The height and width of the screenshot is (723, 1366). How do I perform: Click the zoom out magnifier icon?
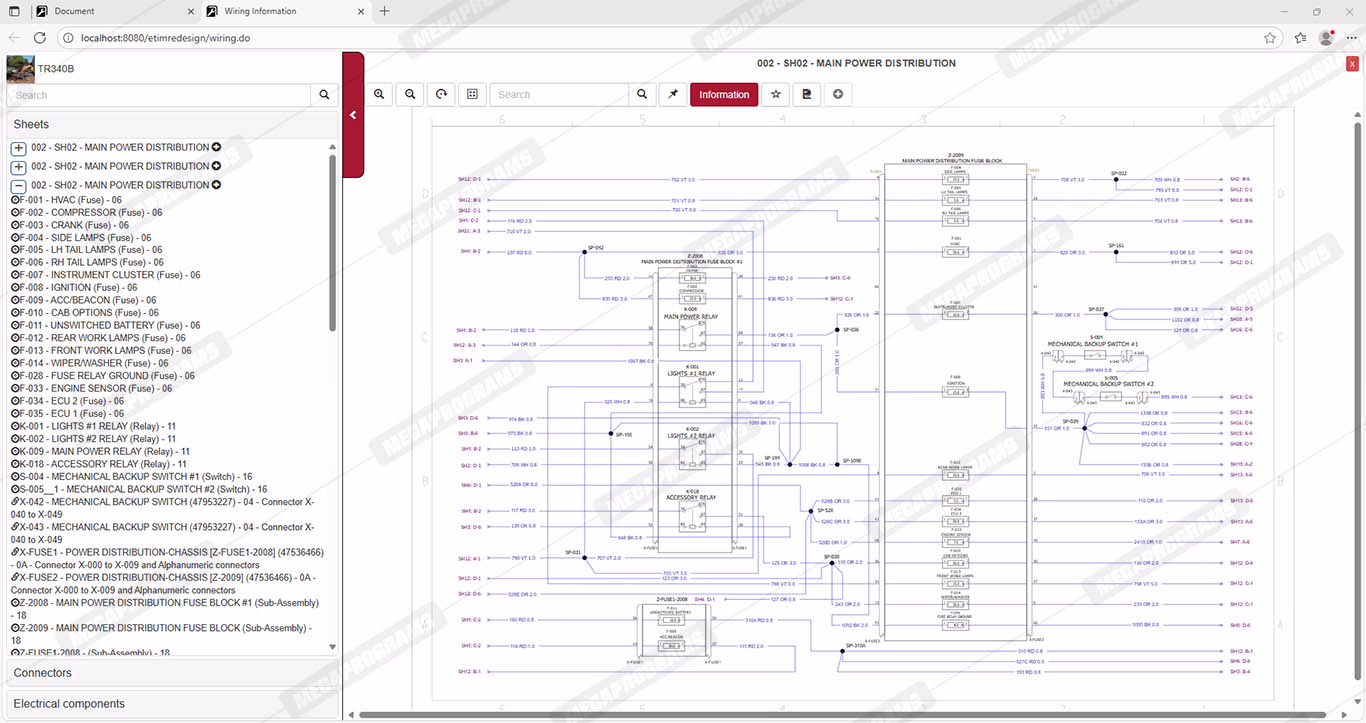point(410,94)
